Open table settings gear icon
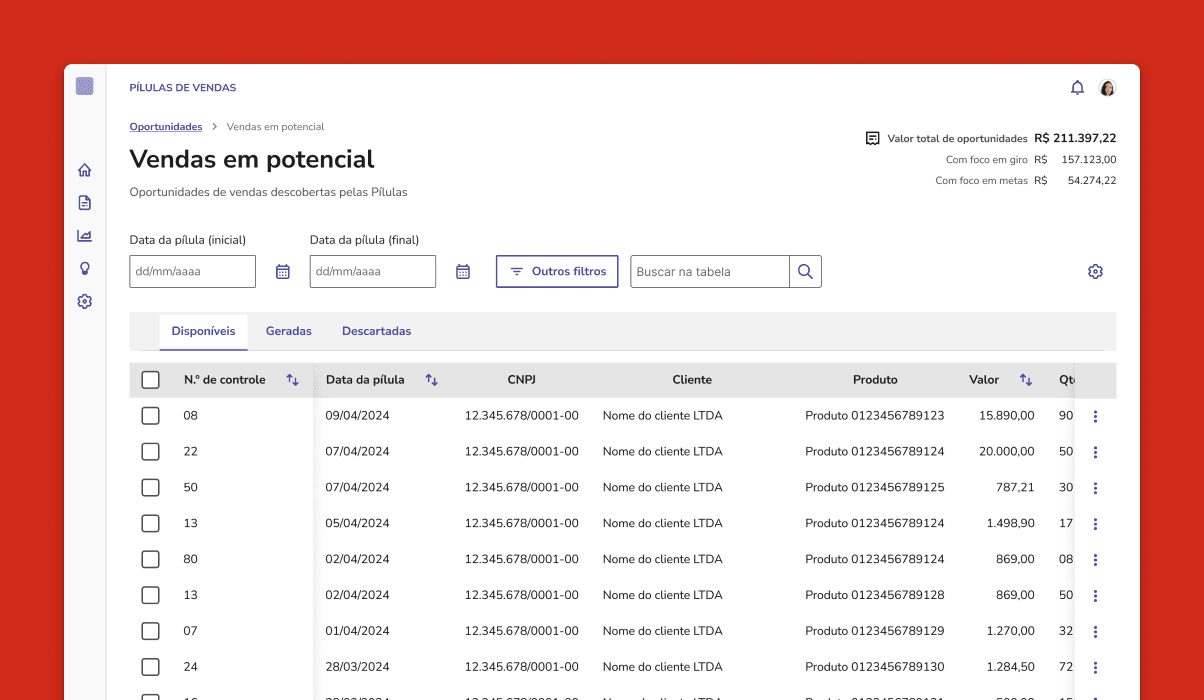 [x=1095, y=272]
